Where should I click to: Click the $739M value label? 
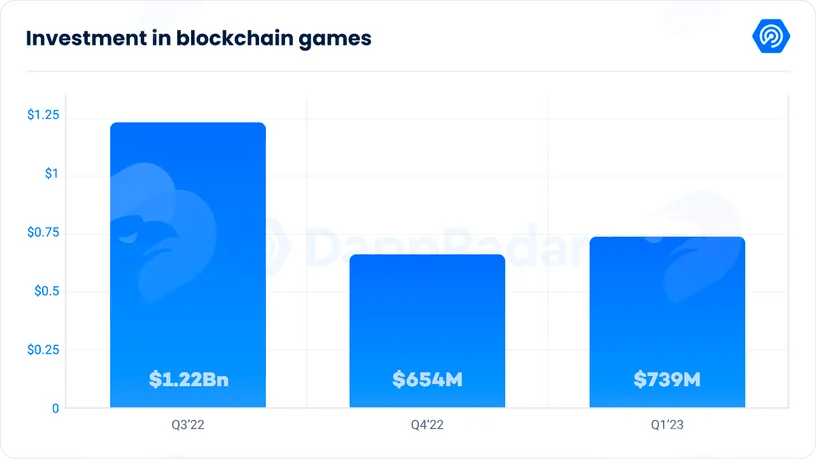coord(667,379)
